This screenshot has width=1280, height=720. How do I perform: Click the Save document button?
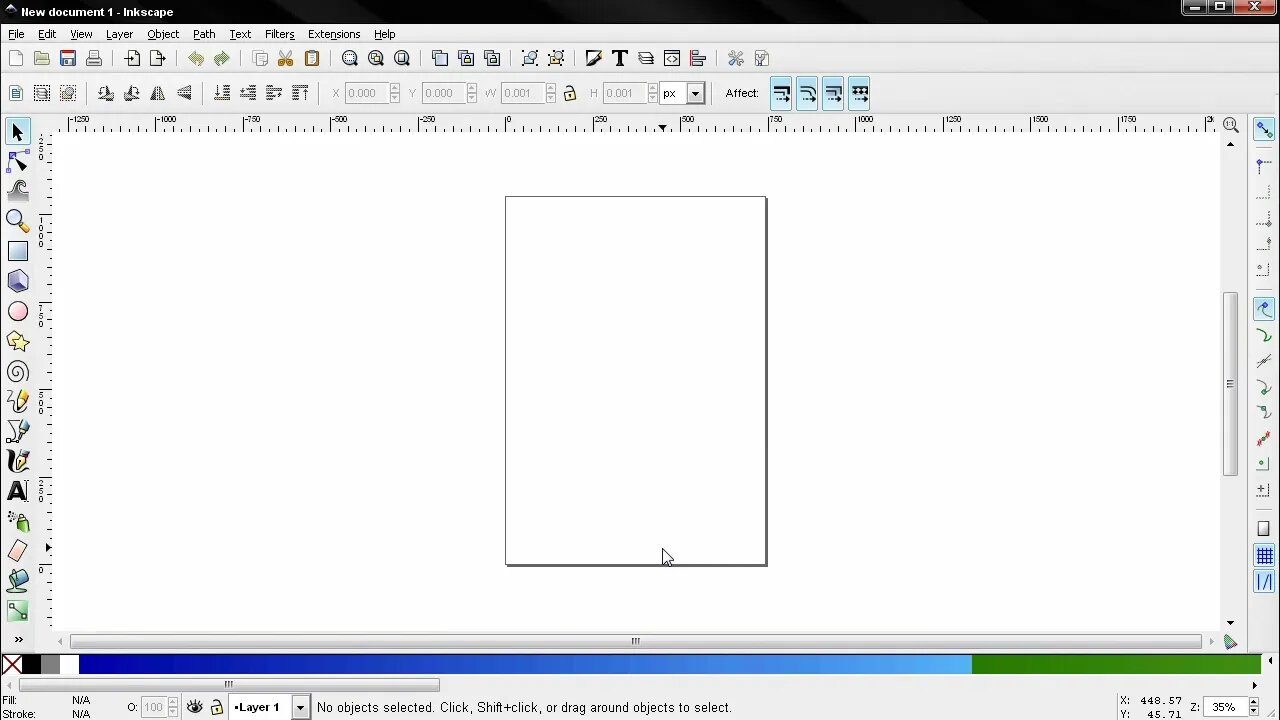point(68,58)
